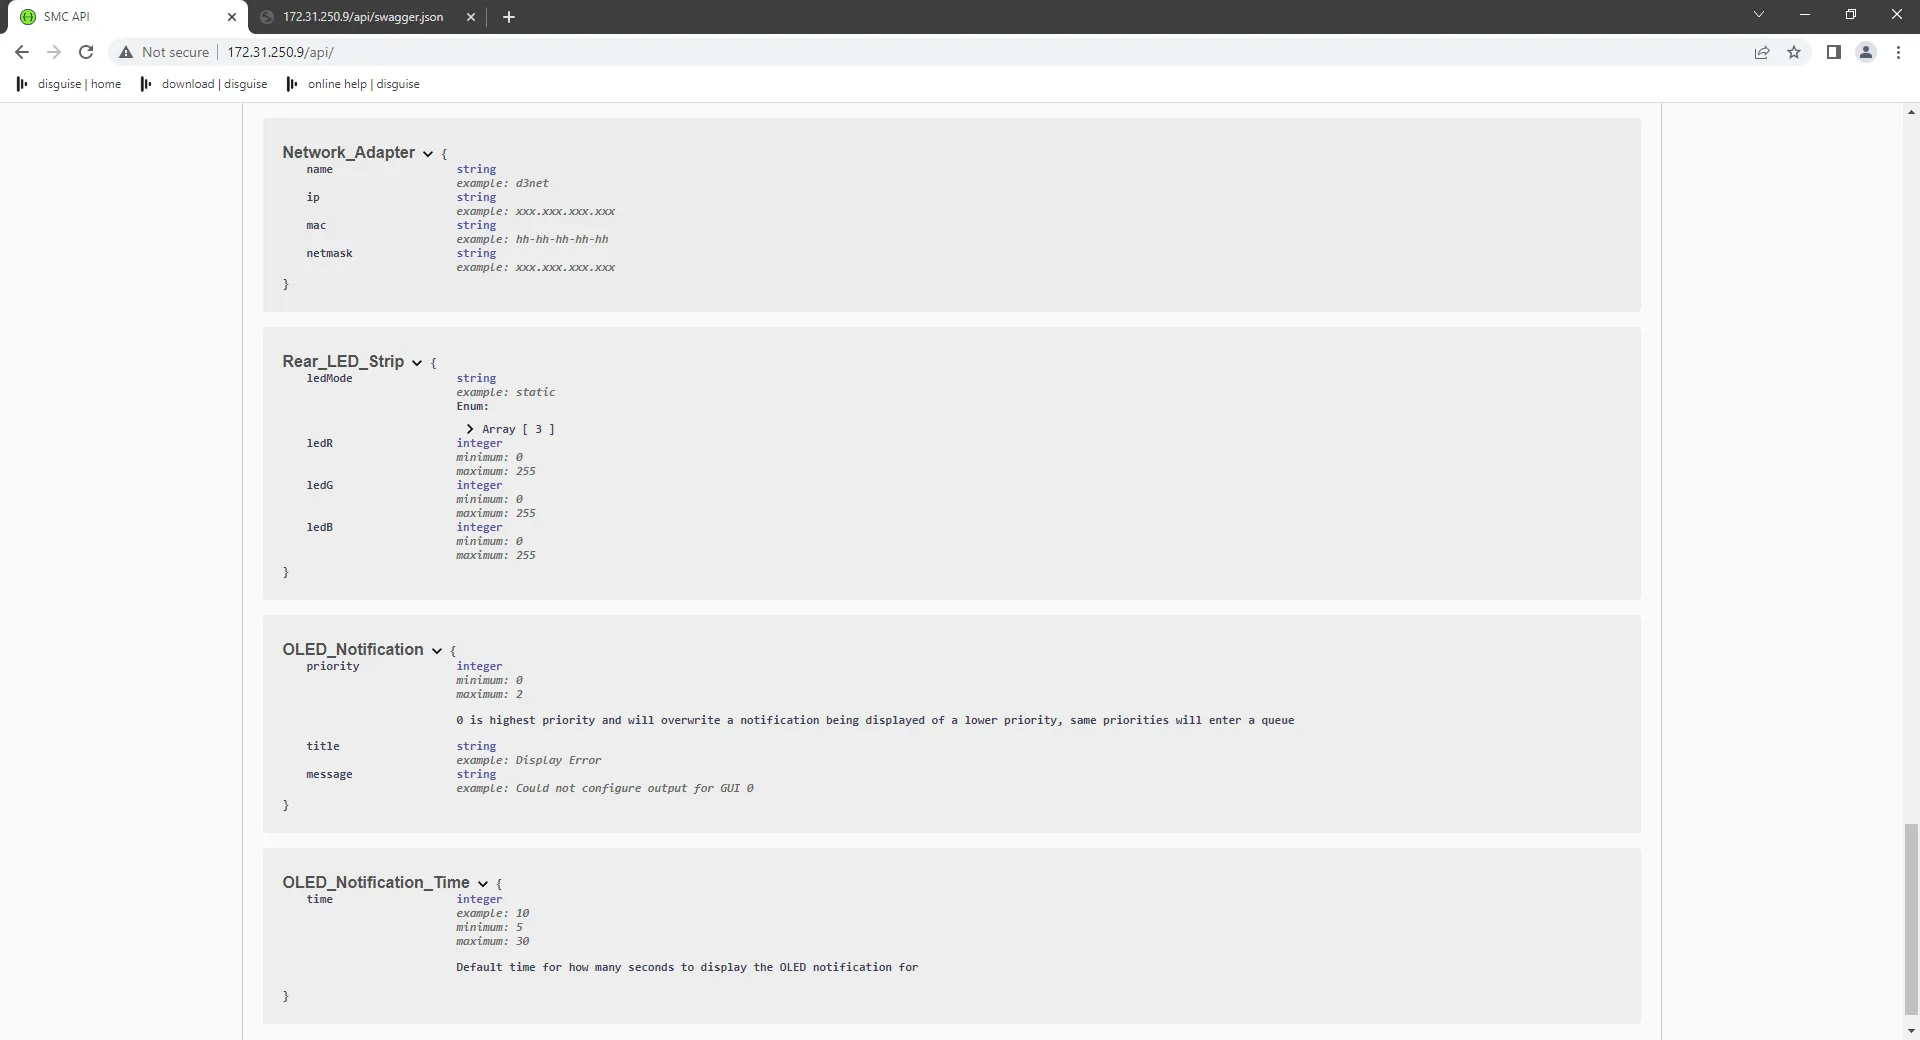
Task: Navigate back using the back arrow
Action: [x=21, y=52]
